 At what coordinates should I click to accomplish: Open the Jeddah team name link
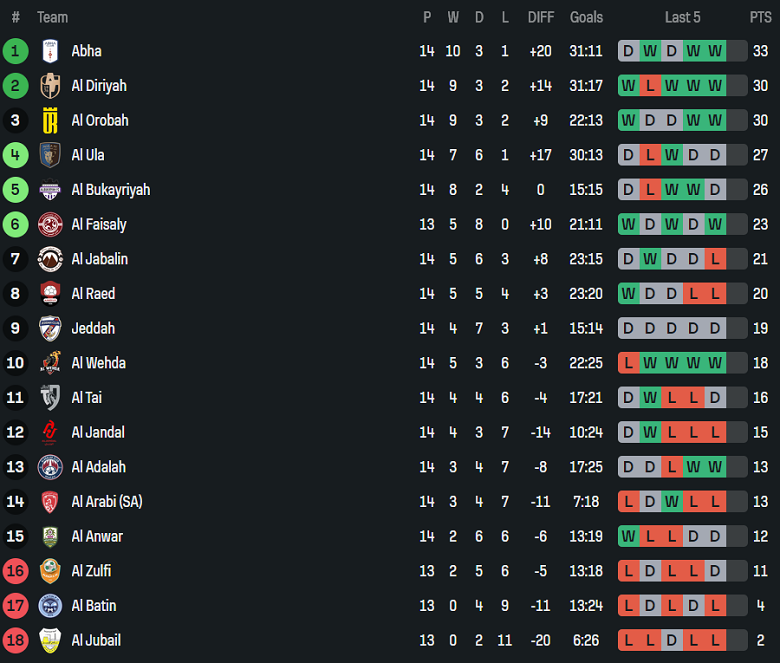tap(93, 328)
